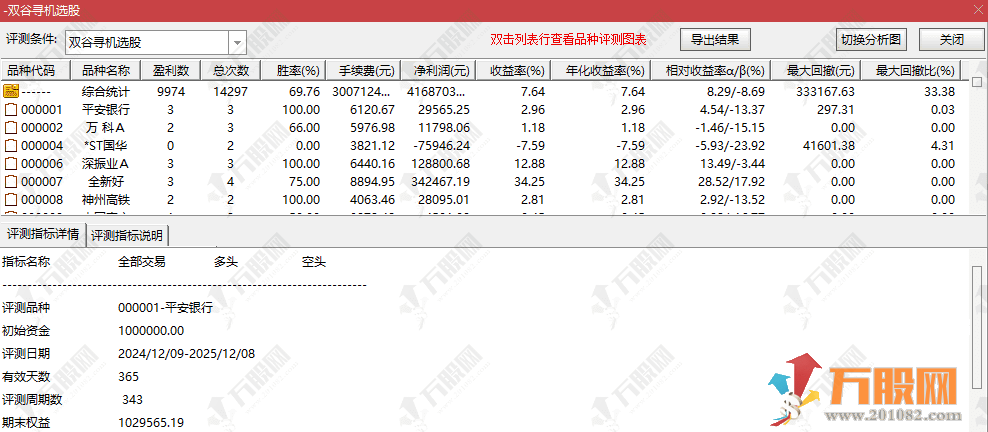Click the 评测日期 value 2024/12/09-2025/12/08
The image size is (988, 432).
[187, 353]
